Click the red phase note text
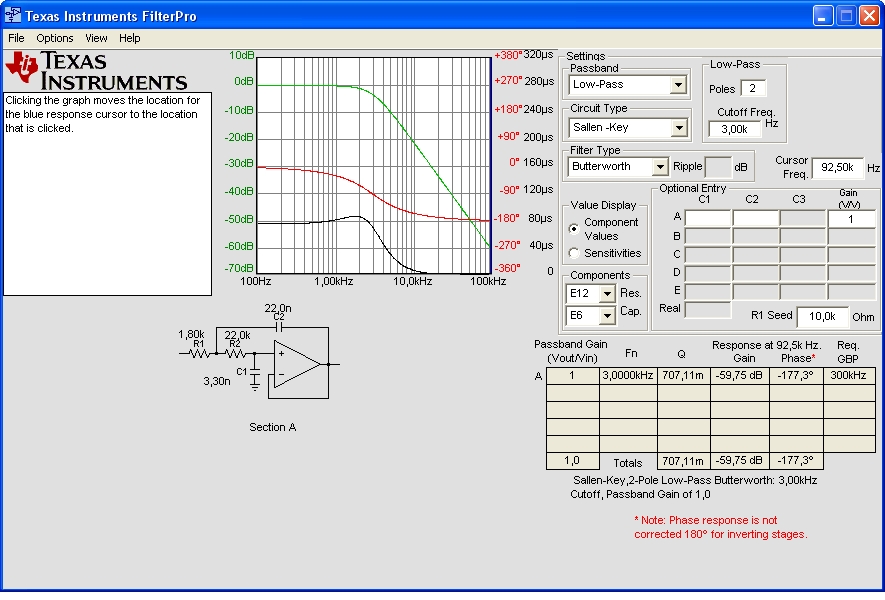 pos(721,527)
